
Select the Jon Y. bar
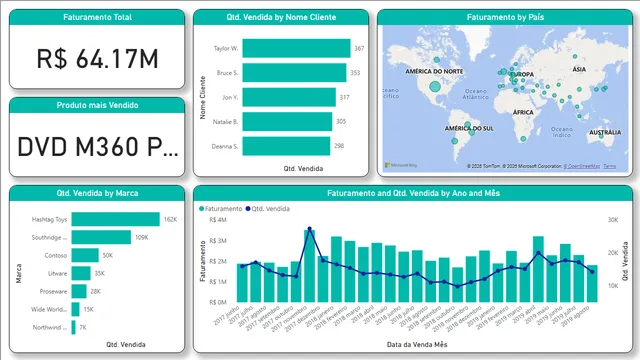click(289, 97)
